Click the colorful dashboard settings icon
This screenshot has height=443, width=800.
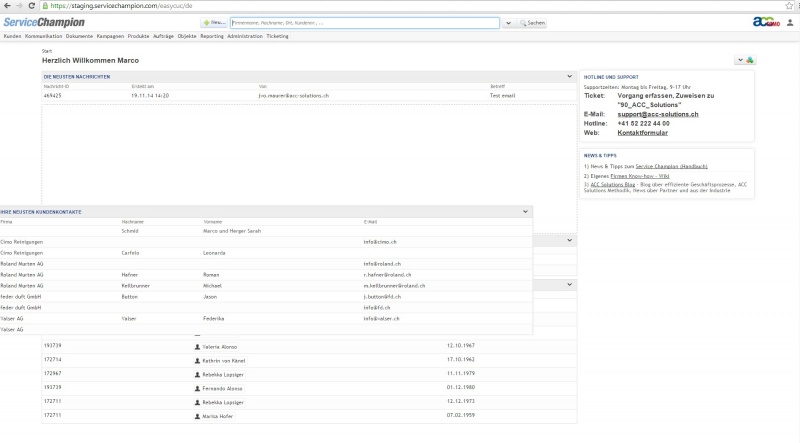coord(750,60)
